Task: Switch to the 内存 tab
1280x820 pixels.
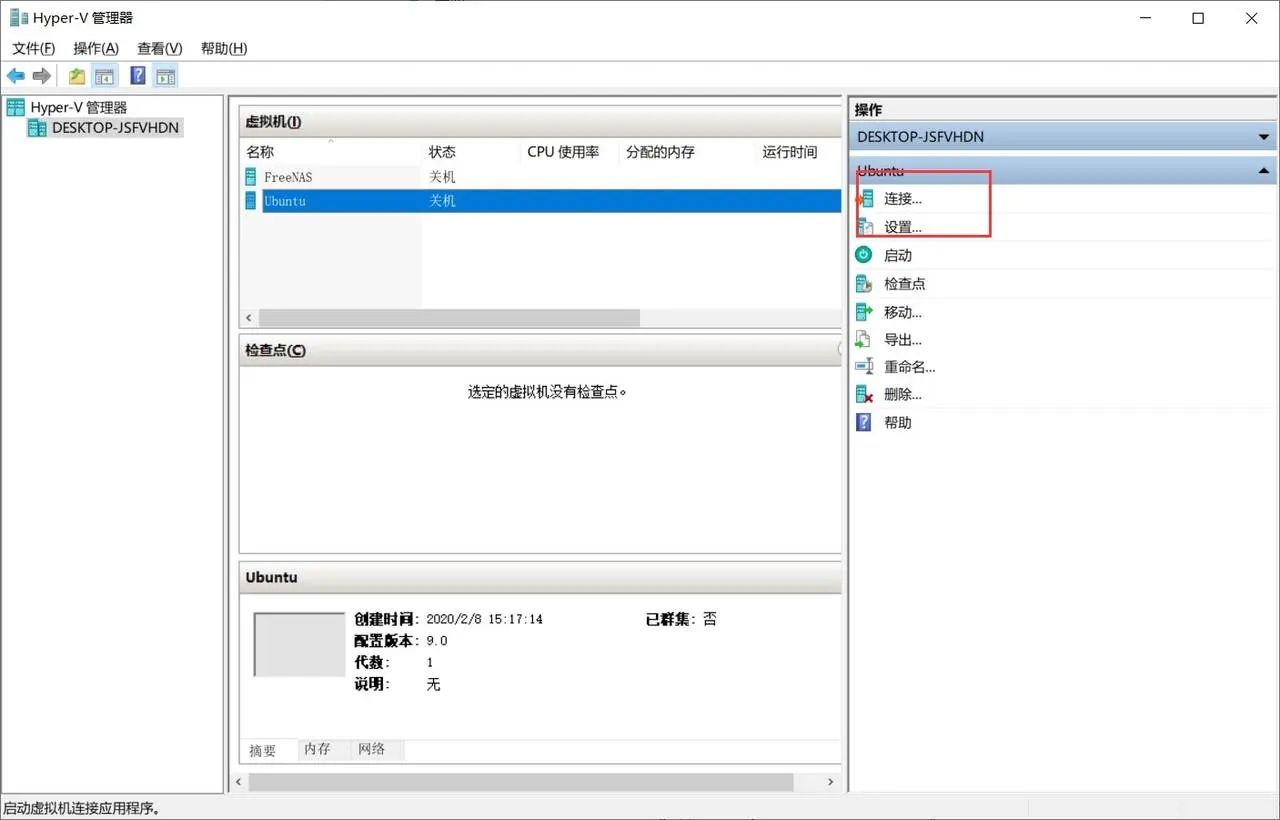Action: coord(317,749)
